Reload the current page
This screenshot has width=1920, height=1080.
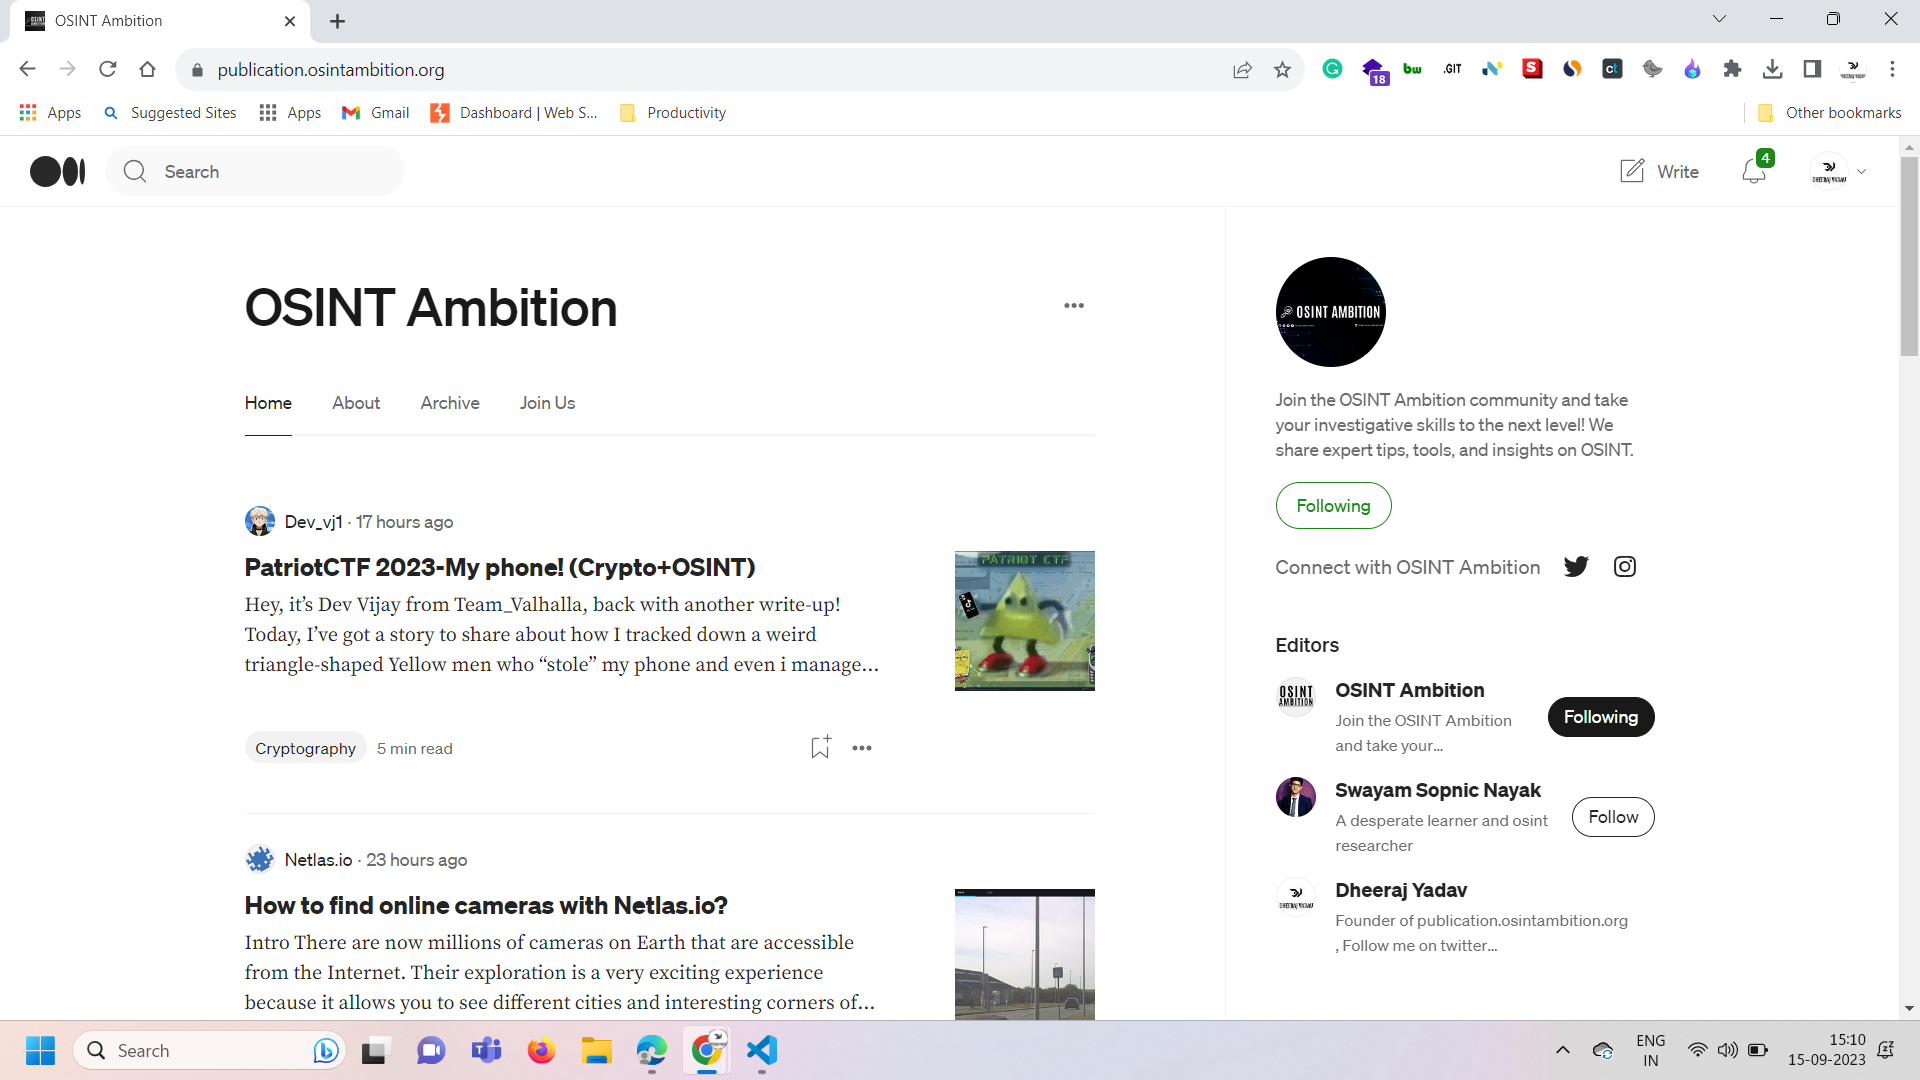tap(108, 69)
